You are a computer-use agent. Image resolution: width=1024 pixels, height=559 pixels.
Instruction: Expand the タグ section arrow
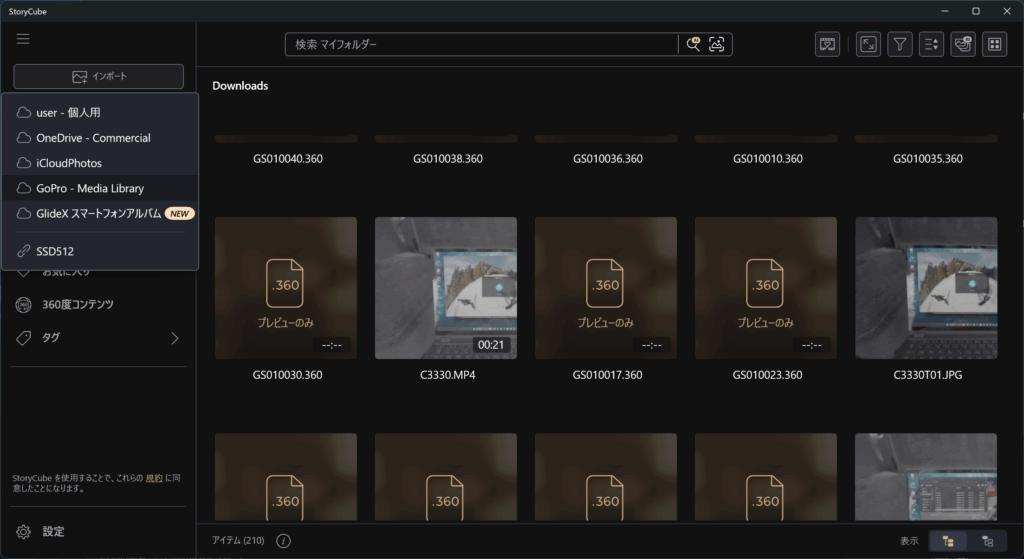(x=174, y=338)
